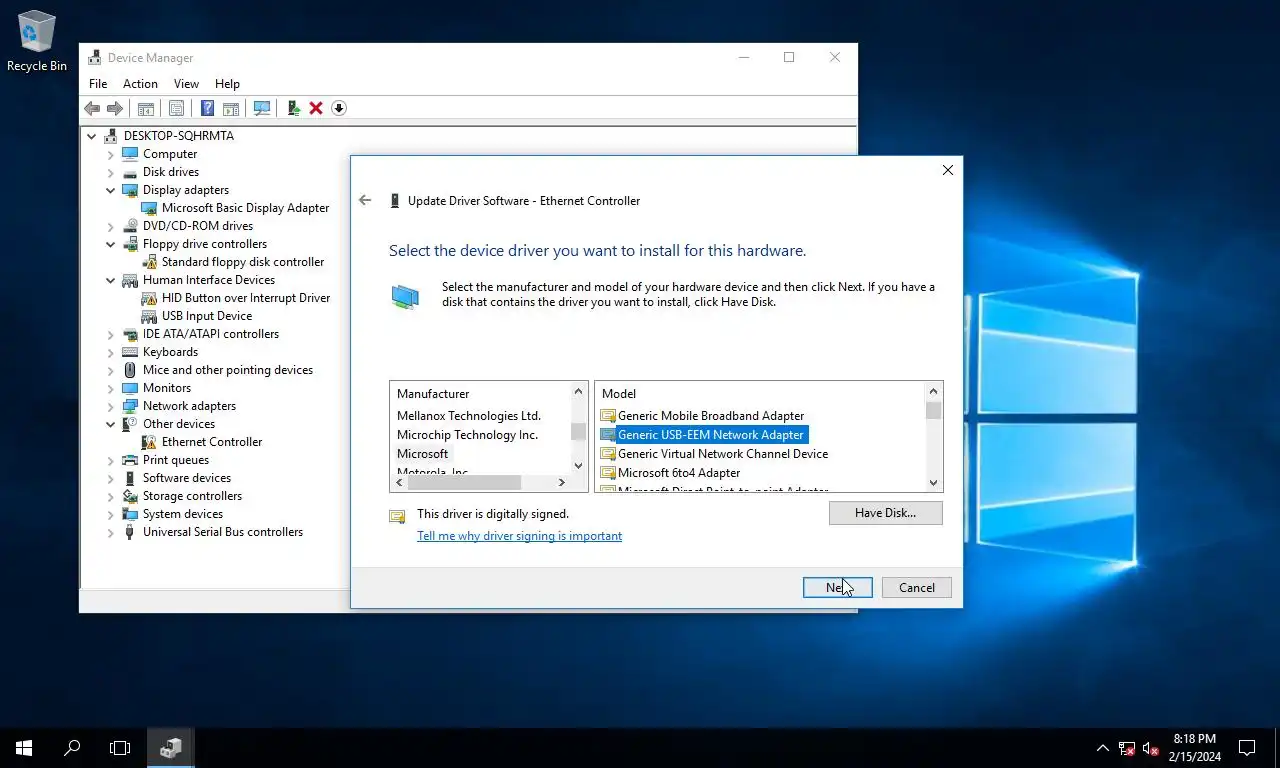Click Show/Hide Console Tree toolbar icon
Viewport: 1280px width, 768px height.
click(146, 108)
